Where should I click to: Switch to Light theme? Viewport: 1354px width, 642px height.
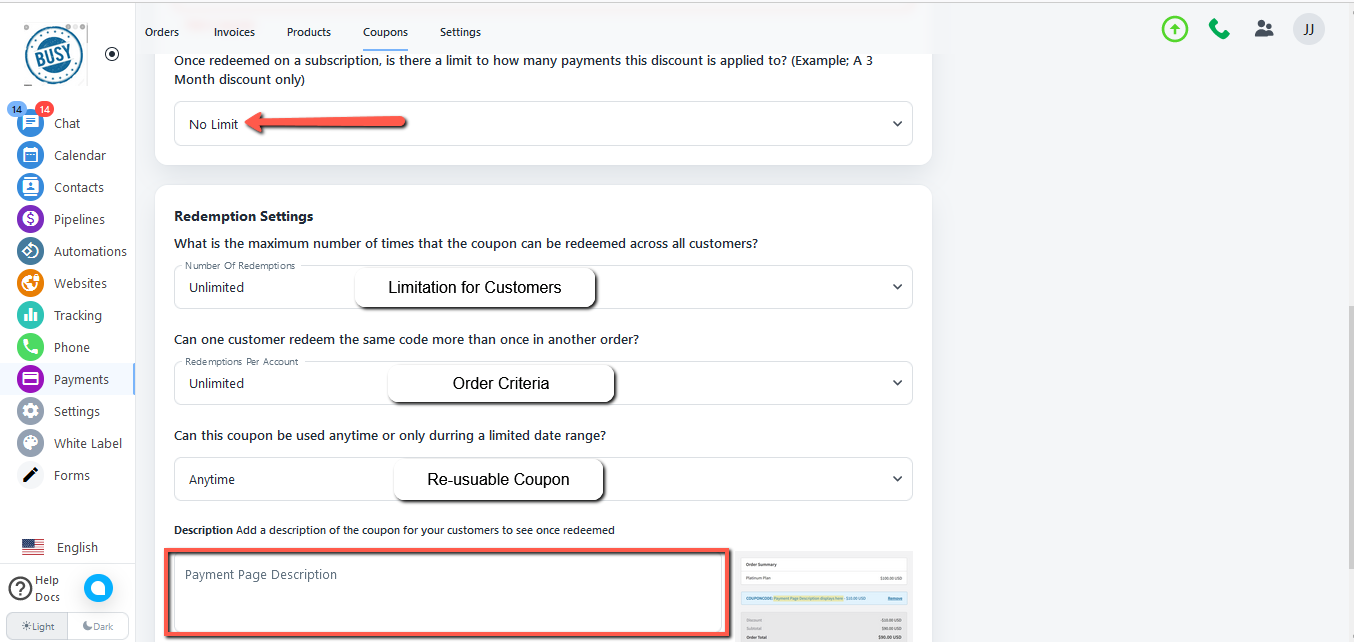38,626
